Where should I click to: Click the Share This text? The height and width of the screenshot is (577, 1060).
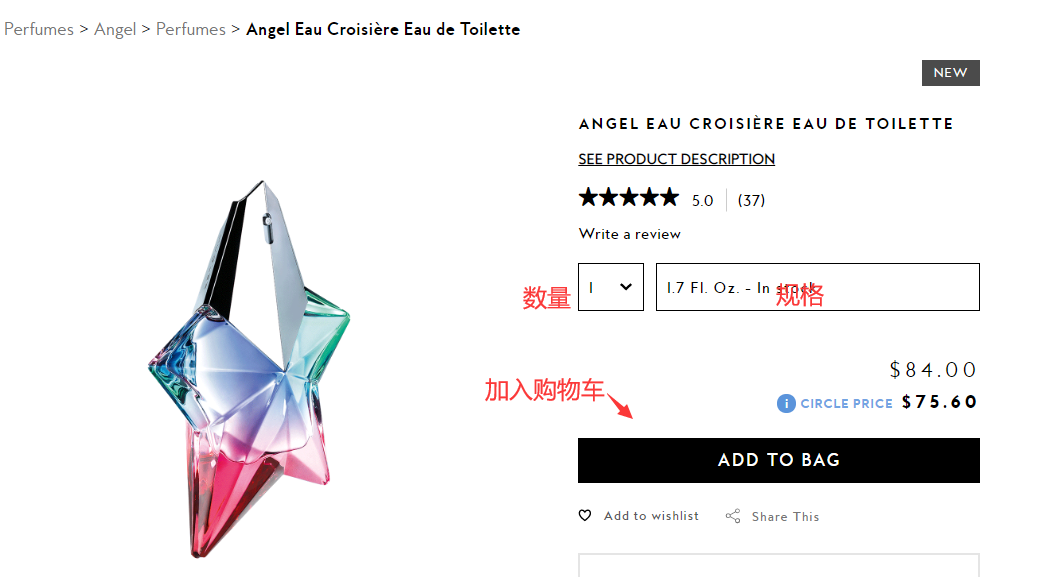pyautogui.click(x=785, y=517)
